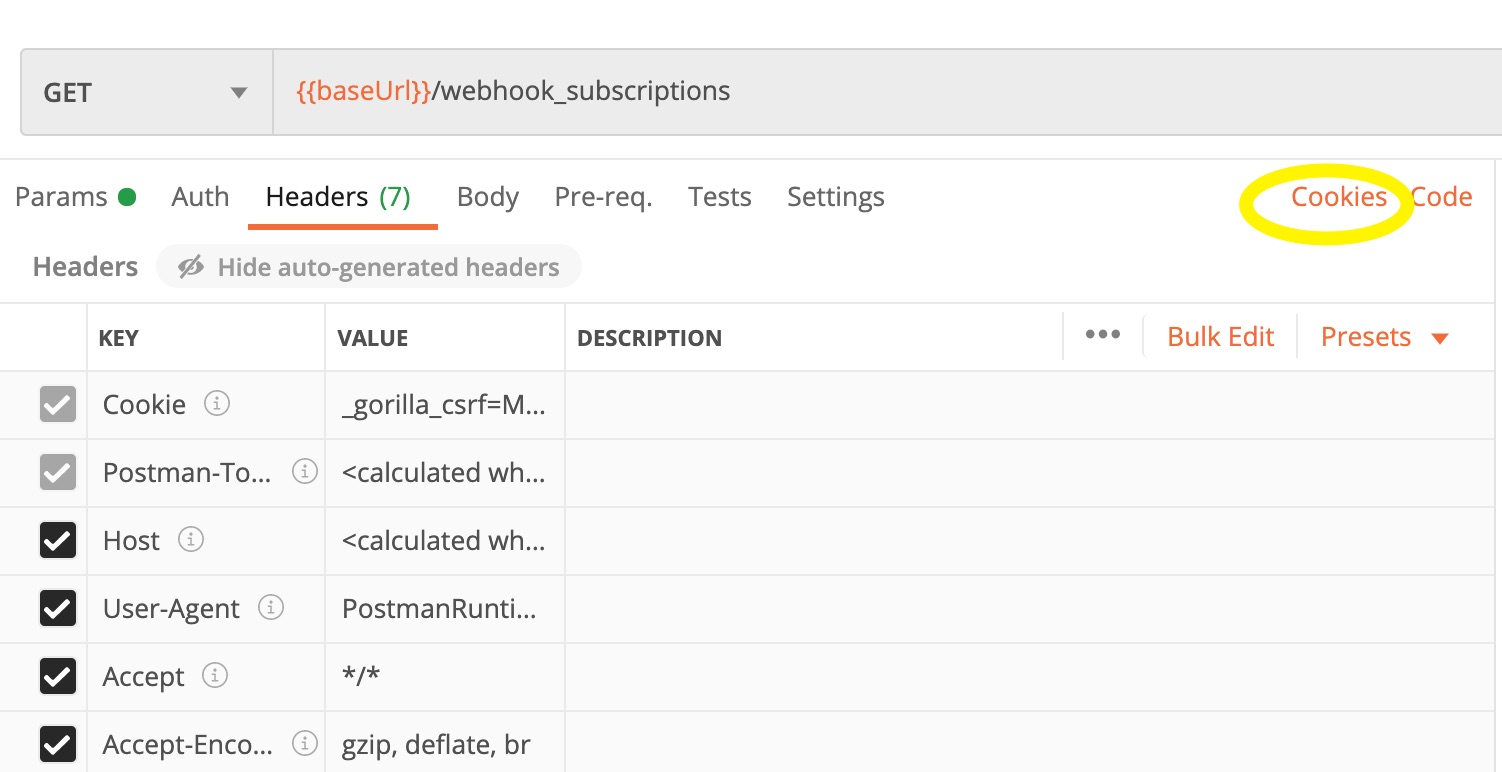
Task: Click the info icon beside the Accept header
Action: point(216,676)
